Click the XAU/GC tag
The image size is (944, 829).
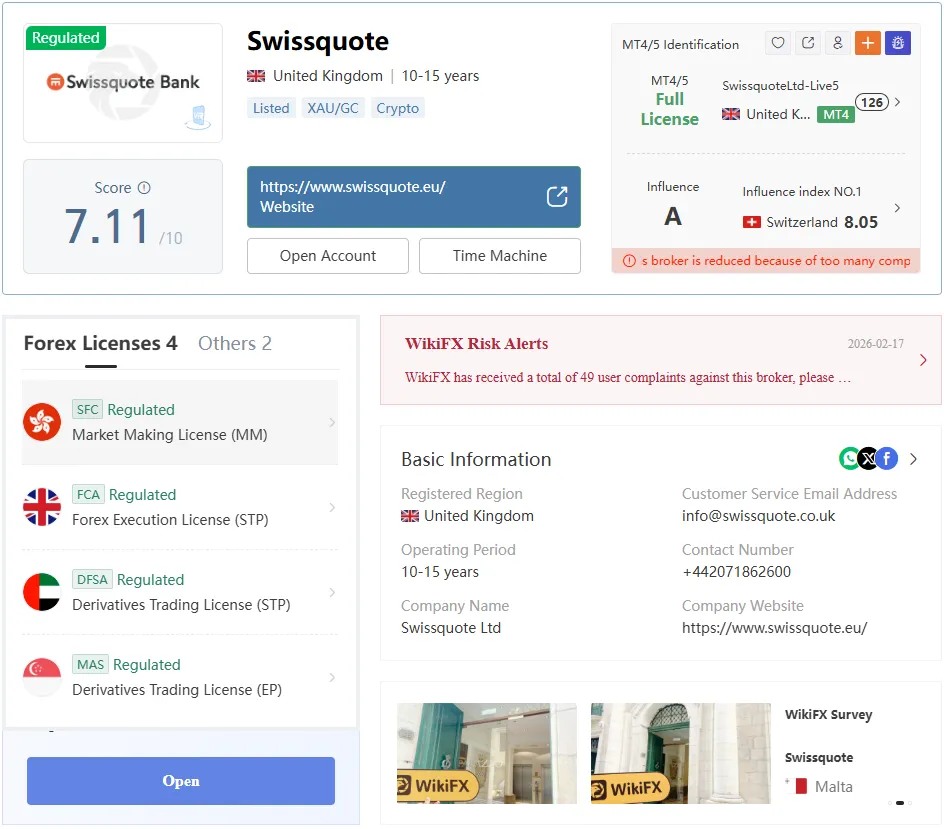point(333,108)
